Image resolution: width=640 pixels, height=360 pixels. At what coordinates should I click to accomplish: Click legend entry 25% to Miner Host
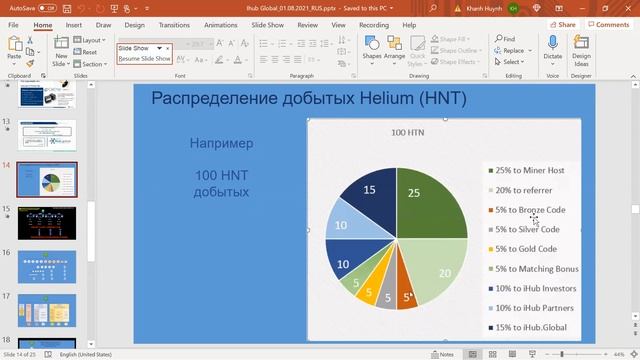pyautogui.click(x=527, y=170)
